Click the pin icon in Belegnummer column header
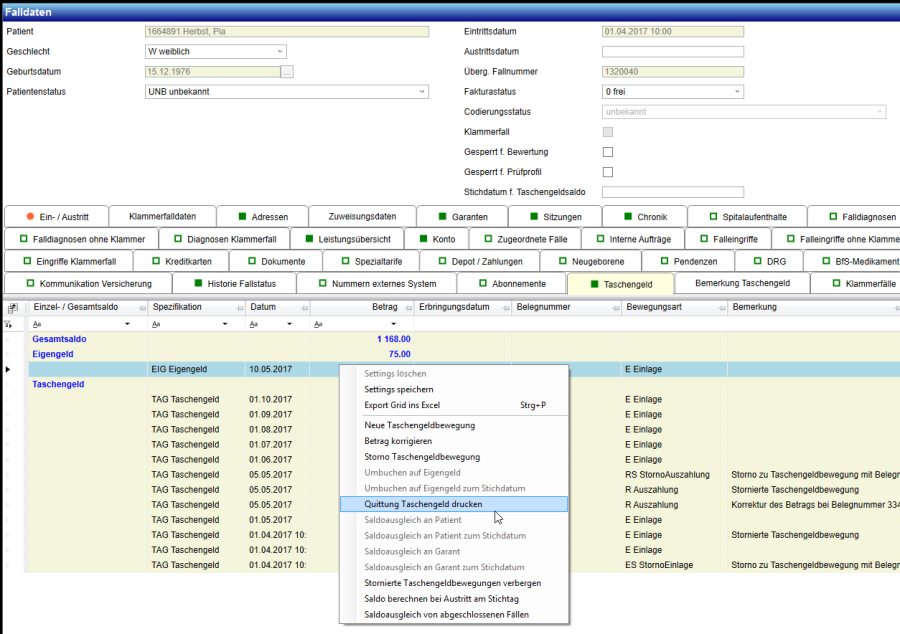This screenshot has width=900, height=634. pyautogui.click(x=614, y=308)
